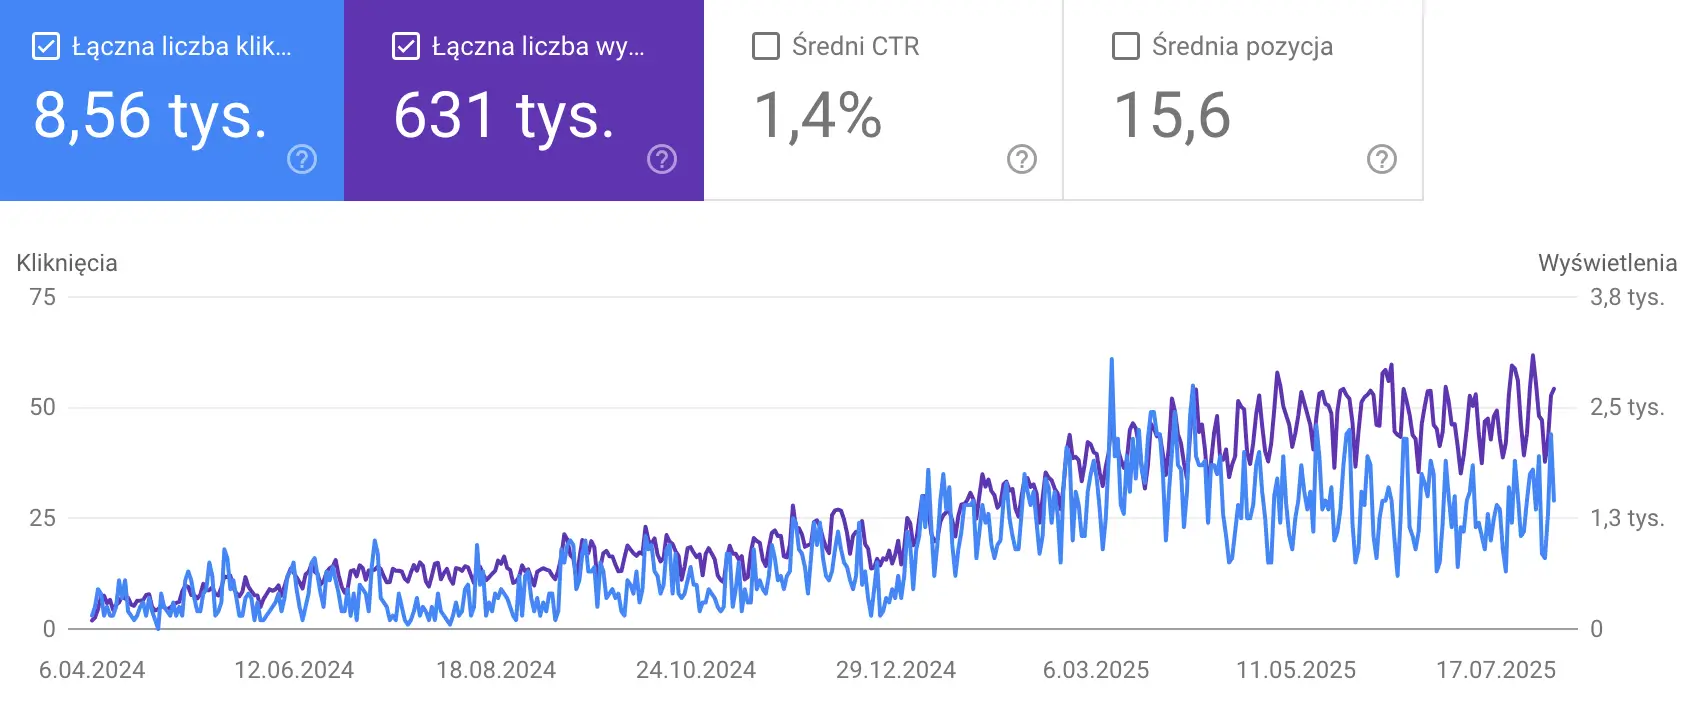Click the highest blue clicks spike in March 2025

pos(1112,360)
